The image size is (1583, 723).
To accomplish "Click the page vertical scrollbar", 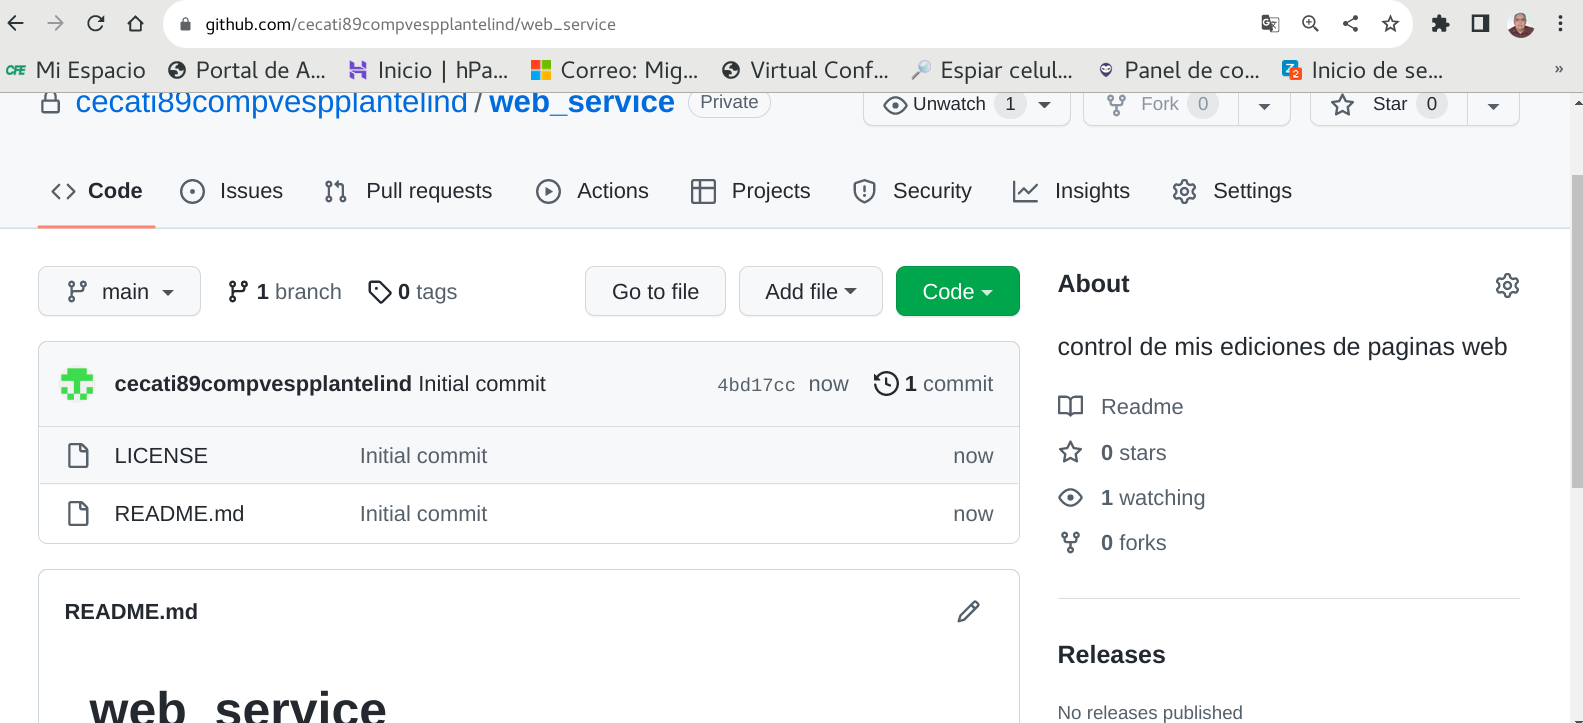I will click(x=1576, y=330).
